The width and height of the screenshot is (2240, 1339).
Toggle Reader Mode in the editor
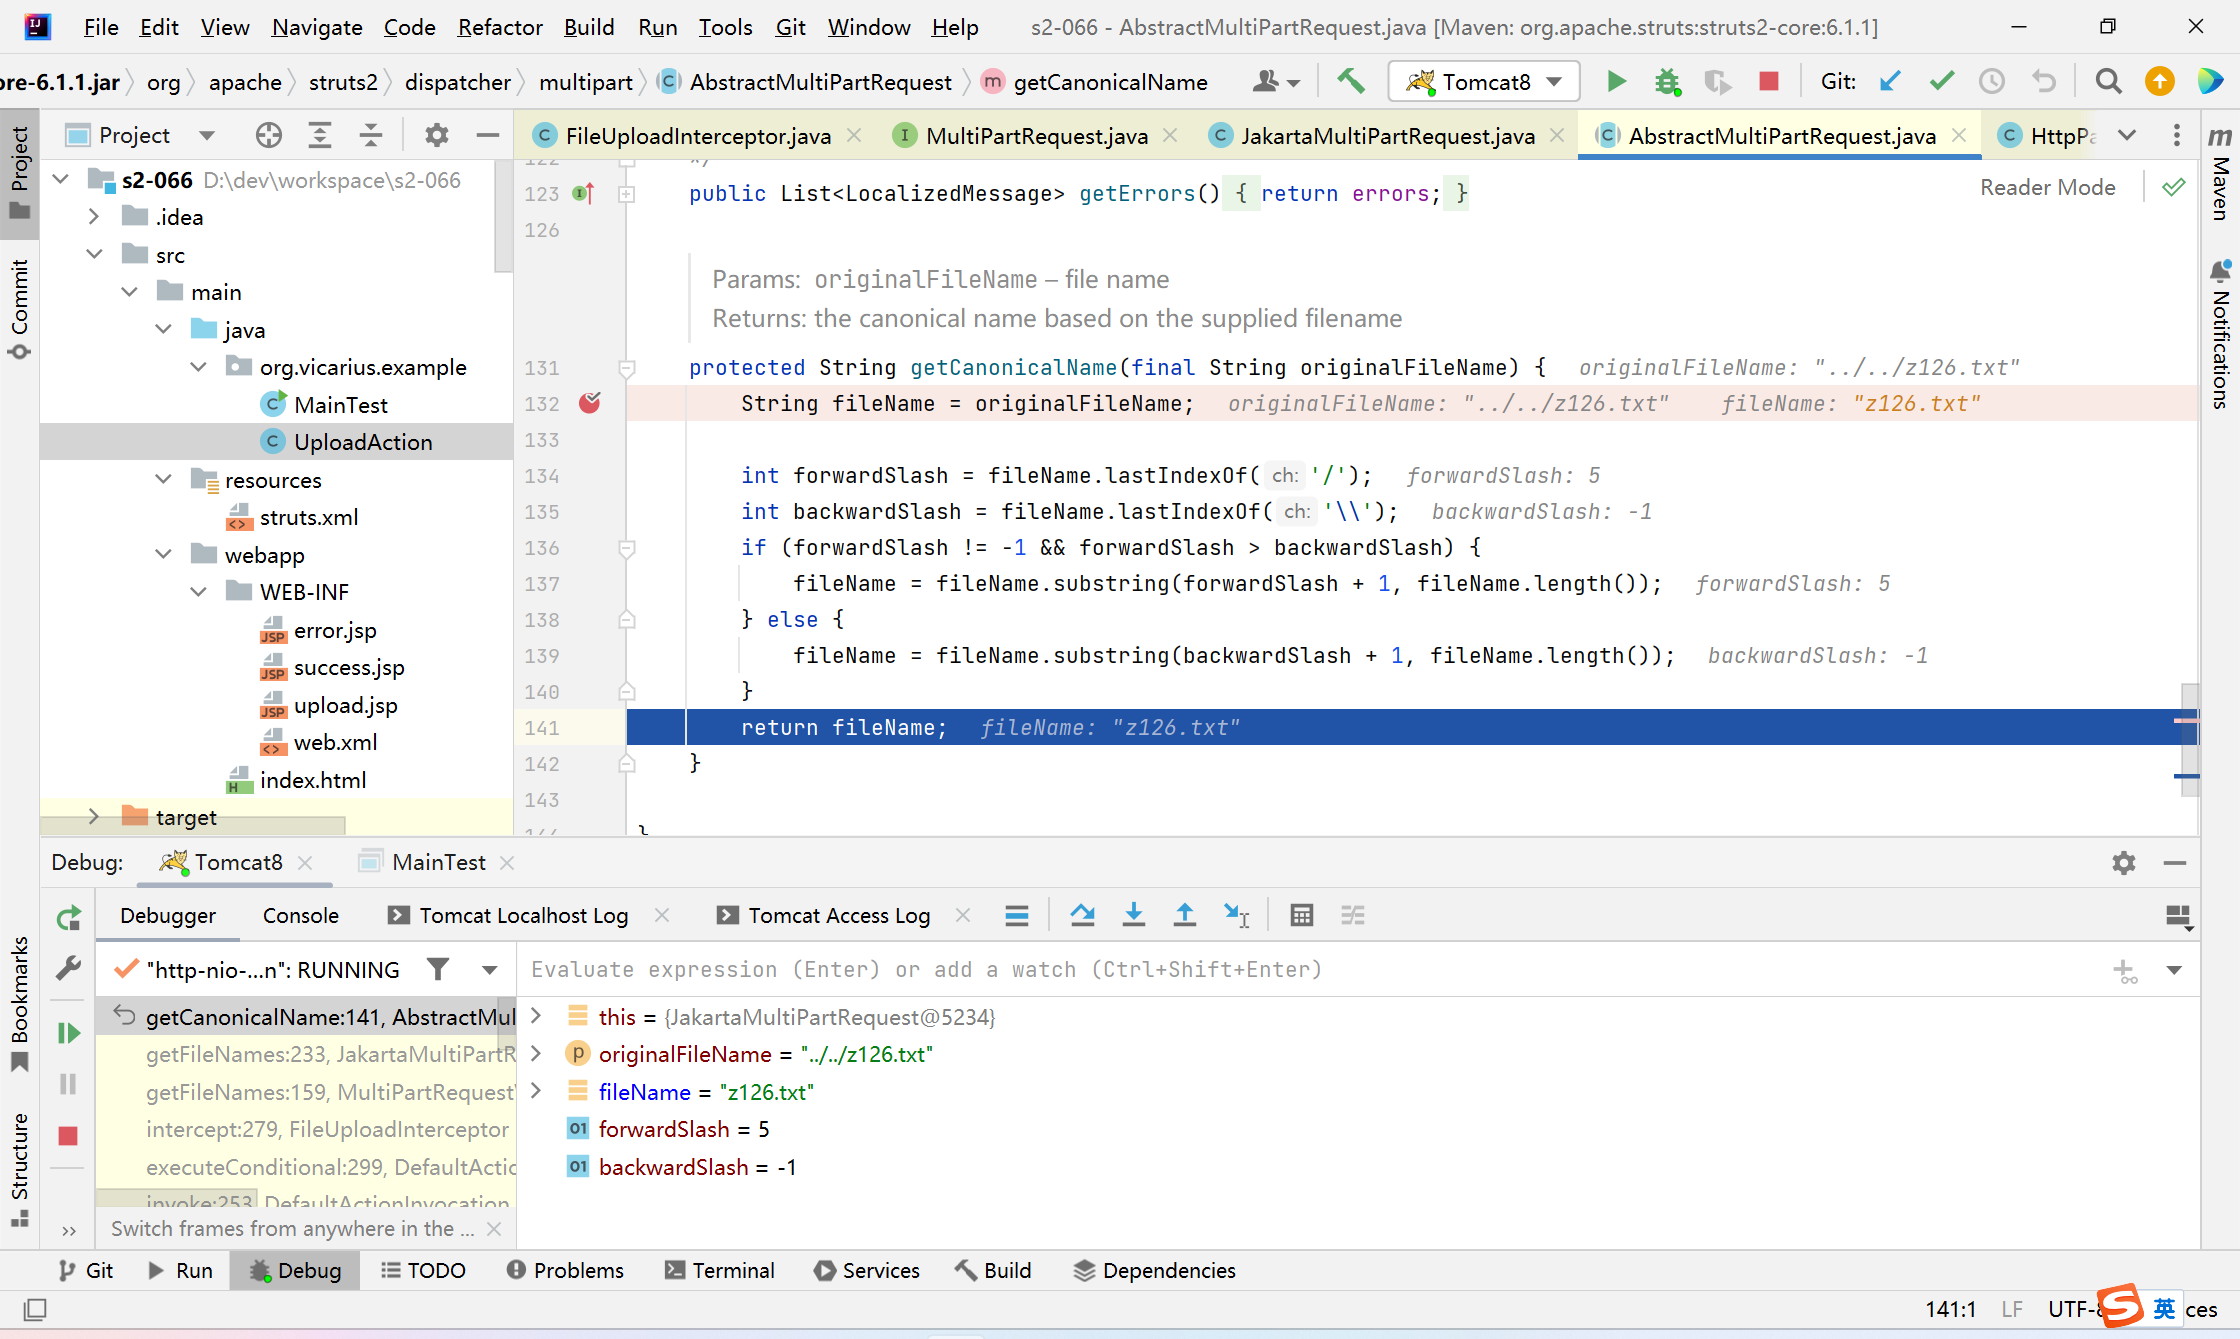(x=2047, y=187)
